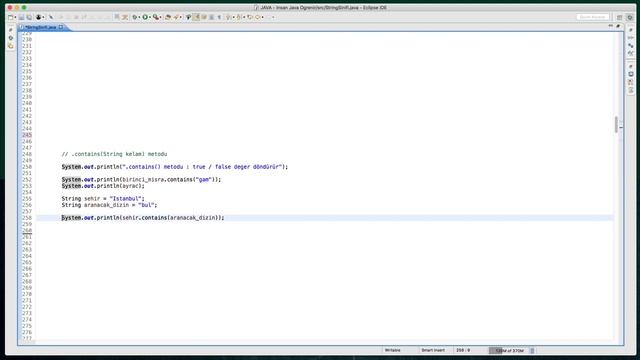Viewport: 640px width, 360px height.
Task: Click the Run External Tools icon
Action: click(156, 17)
